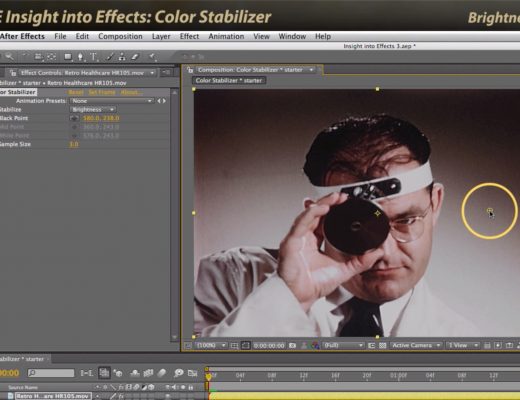Viewport: 520px width, 400px height.
Task: Click the Always Preview This View icon
Action: tap(188, 346)
